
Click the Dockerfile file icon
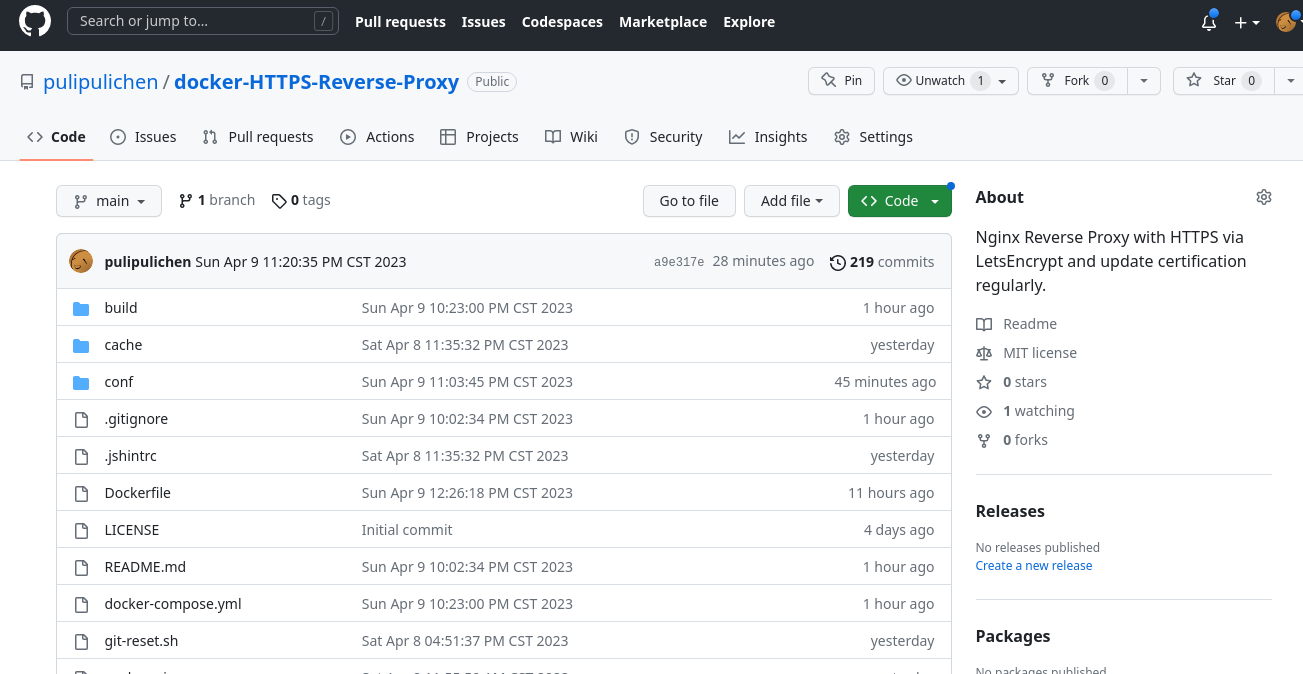[x=81, y=493]
